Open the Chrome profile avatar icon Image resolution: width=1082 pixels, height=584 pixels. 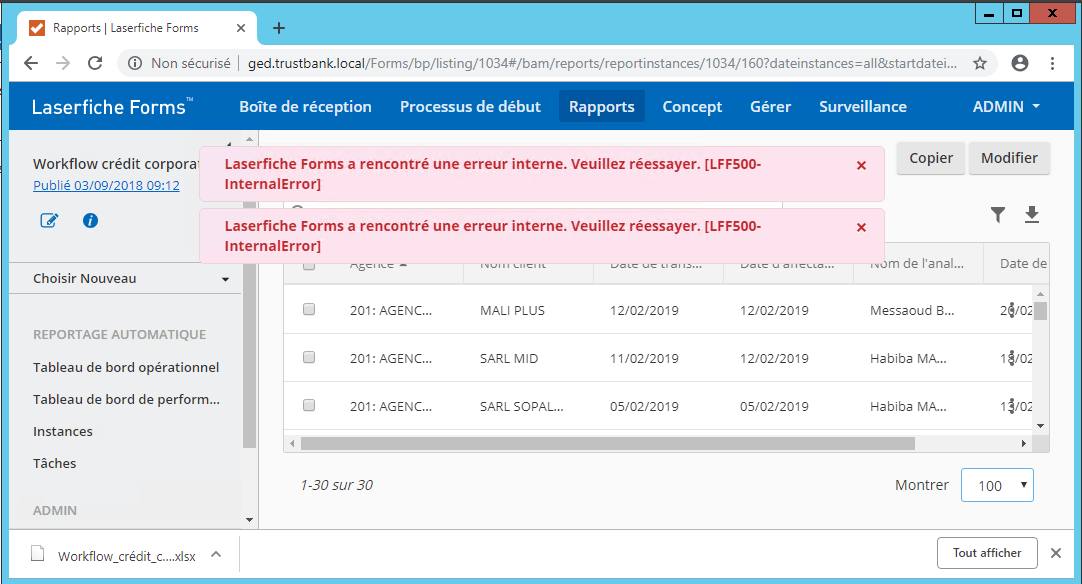pyautogui.click(x=1019, y=64)
